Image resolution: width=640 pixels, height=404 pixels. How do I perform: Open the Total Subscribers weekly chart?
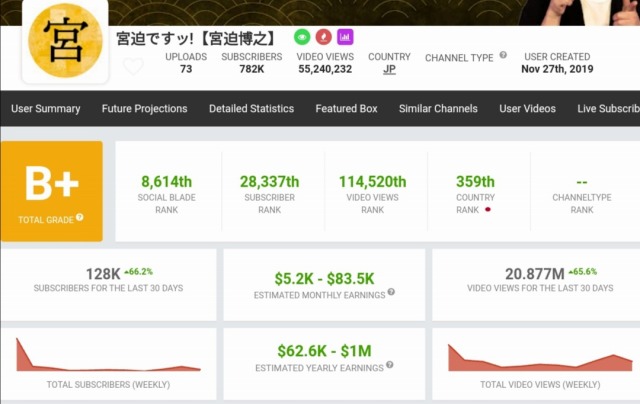(x=108, y=355)
